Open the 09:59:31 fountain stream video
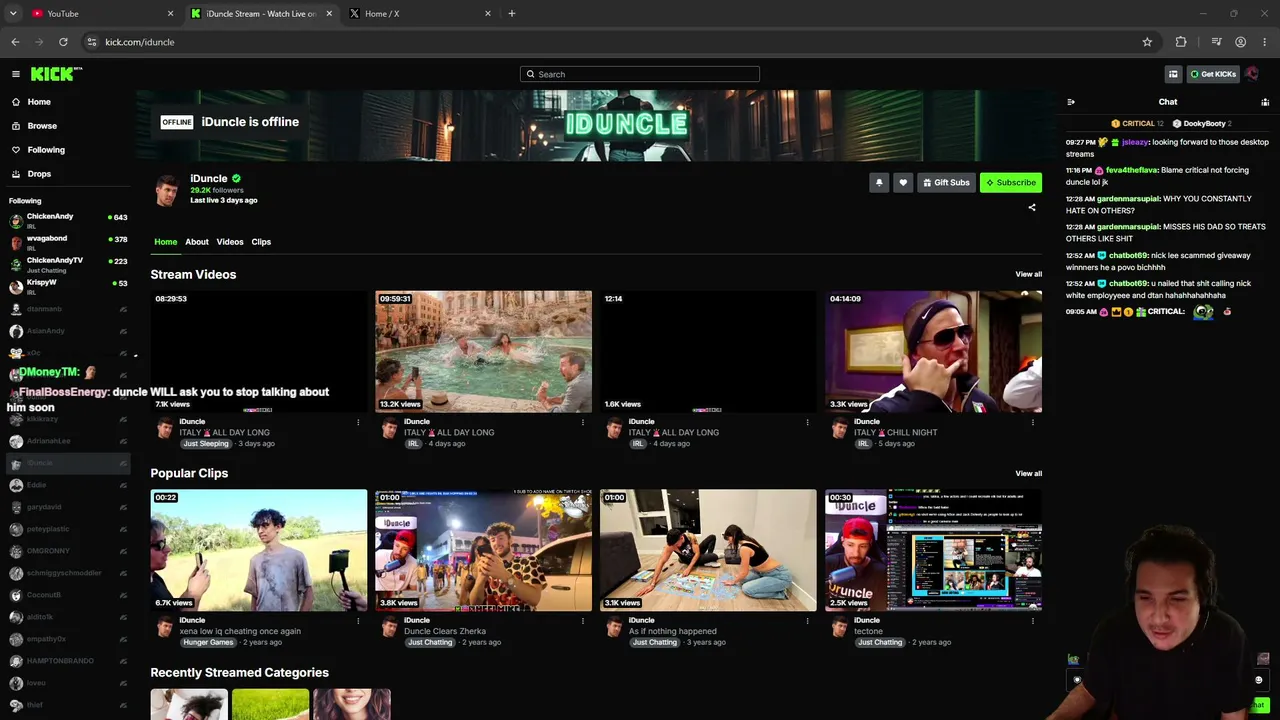 (483, 352)
